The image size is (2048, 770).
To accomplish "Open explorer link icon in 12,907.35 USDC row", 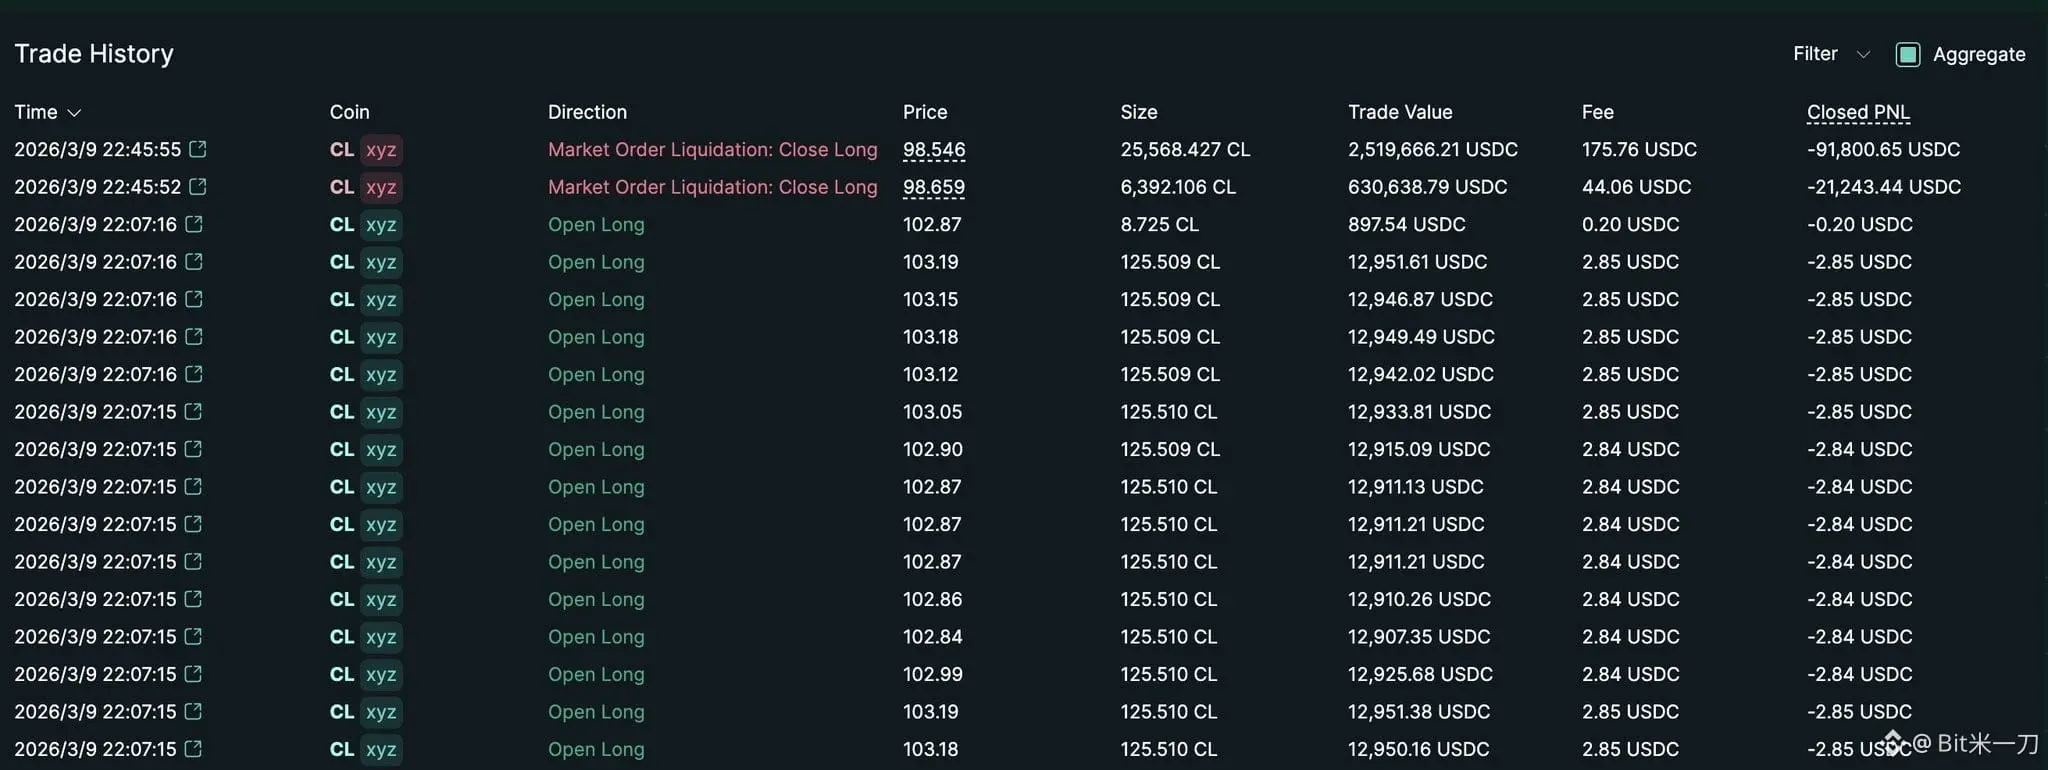I will (x=193, y=637).
